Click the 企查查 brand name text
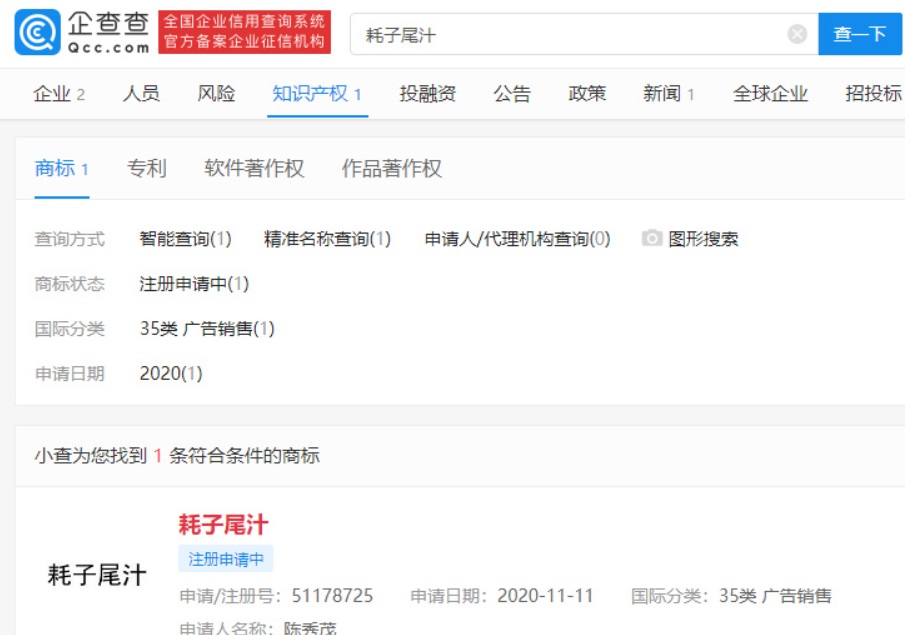Viewport: 905px width, 635px height. 109,24
